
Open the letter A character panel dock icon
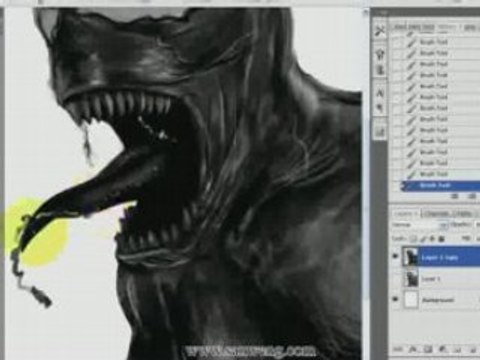(379, 93)
